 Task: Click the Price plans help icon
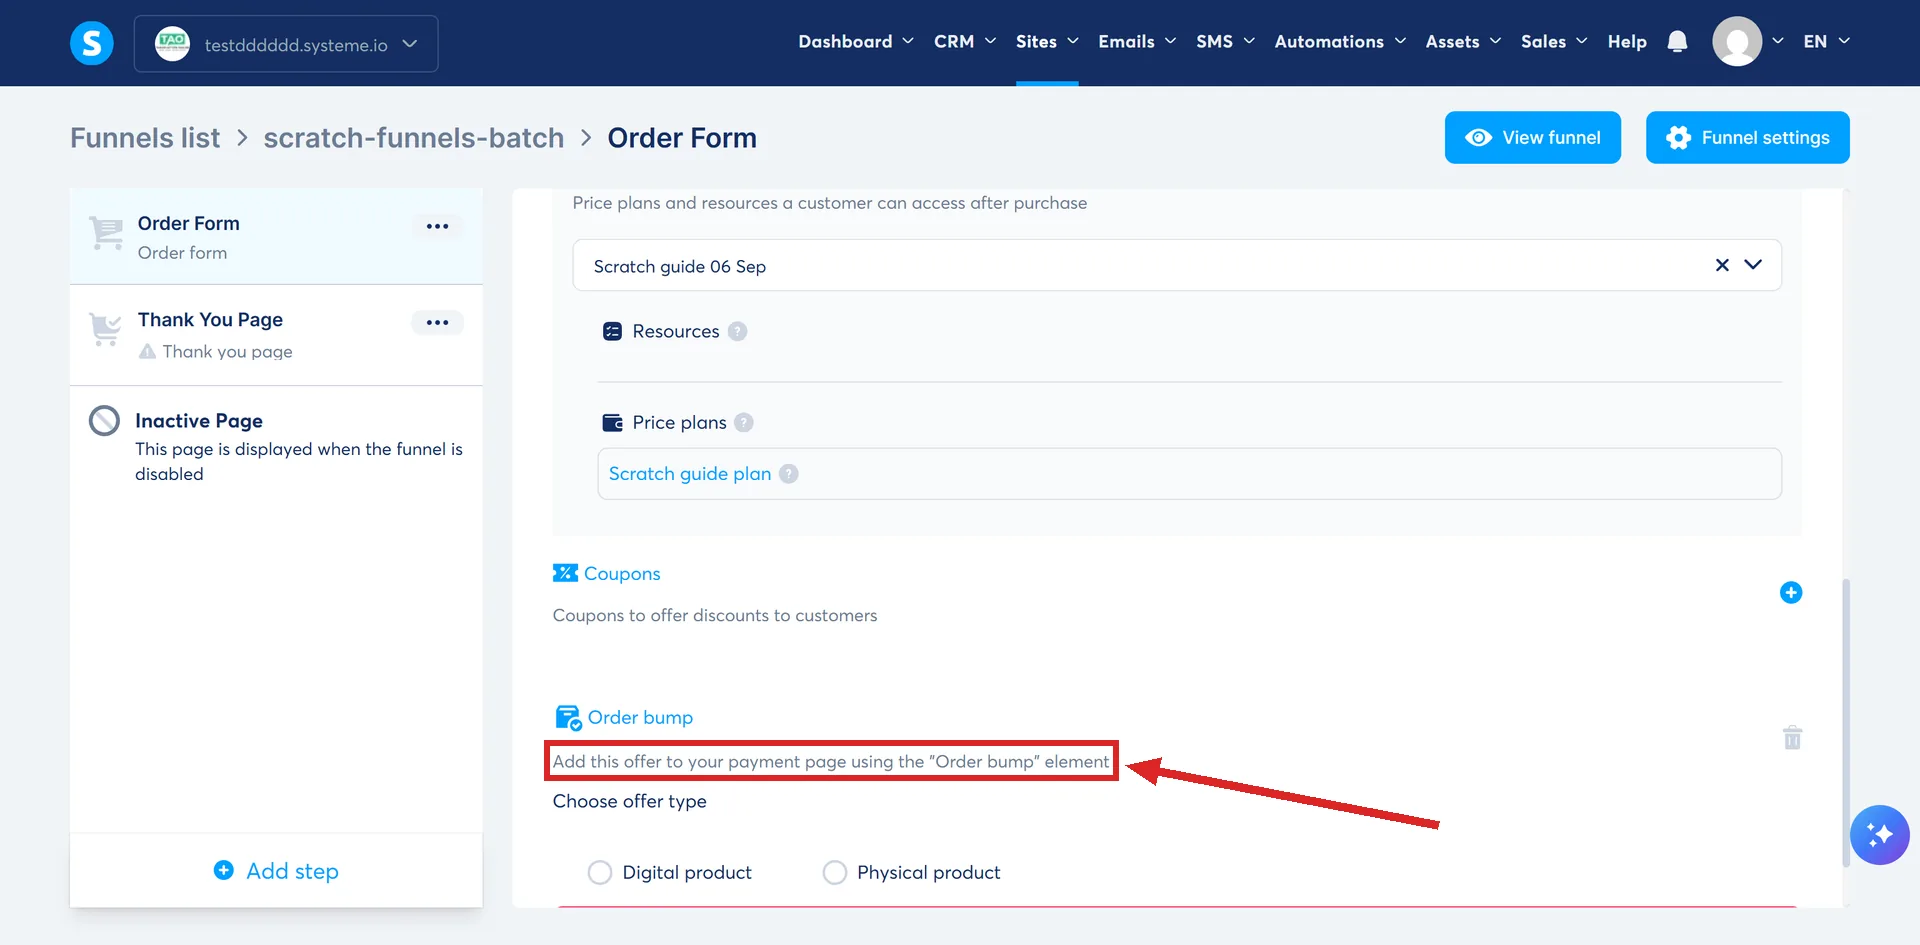coord(744,422)
